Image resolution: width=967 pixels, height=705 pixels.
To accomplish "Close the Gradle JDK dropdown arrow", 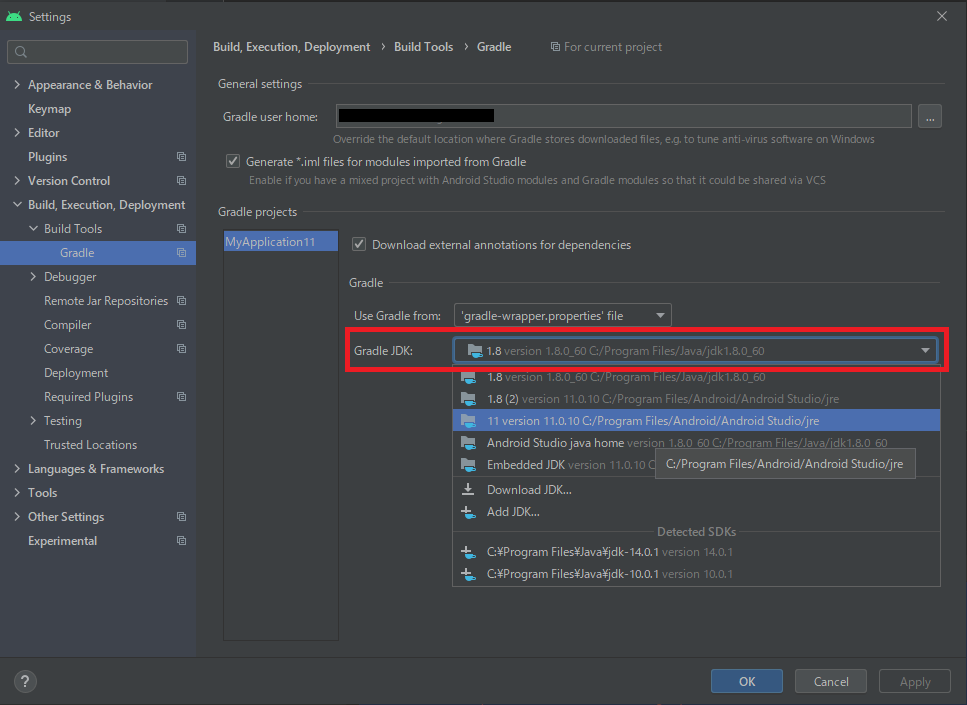I will click(925, 350).
